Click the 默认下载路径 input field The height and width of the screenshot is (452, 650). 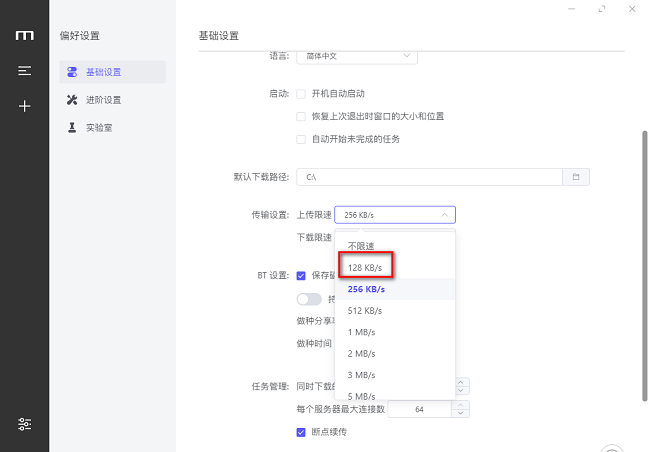point(428,177)
